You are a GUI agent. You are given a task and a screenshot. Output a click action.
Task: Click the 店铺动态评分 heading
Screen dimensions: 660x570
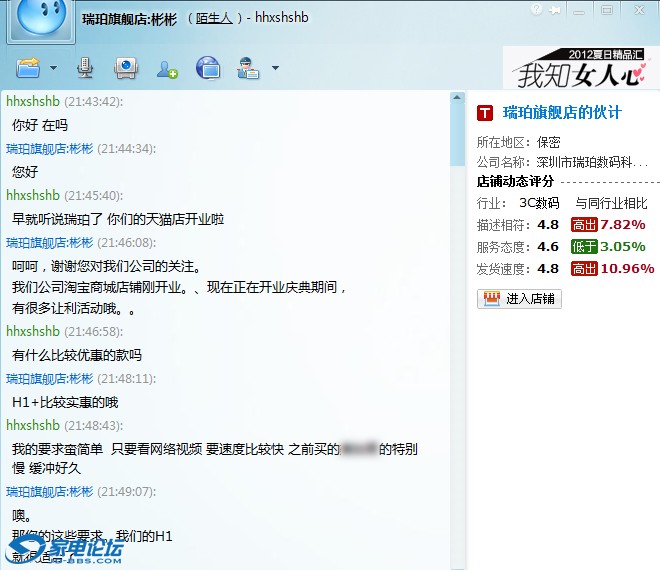[515, 181]
